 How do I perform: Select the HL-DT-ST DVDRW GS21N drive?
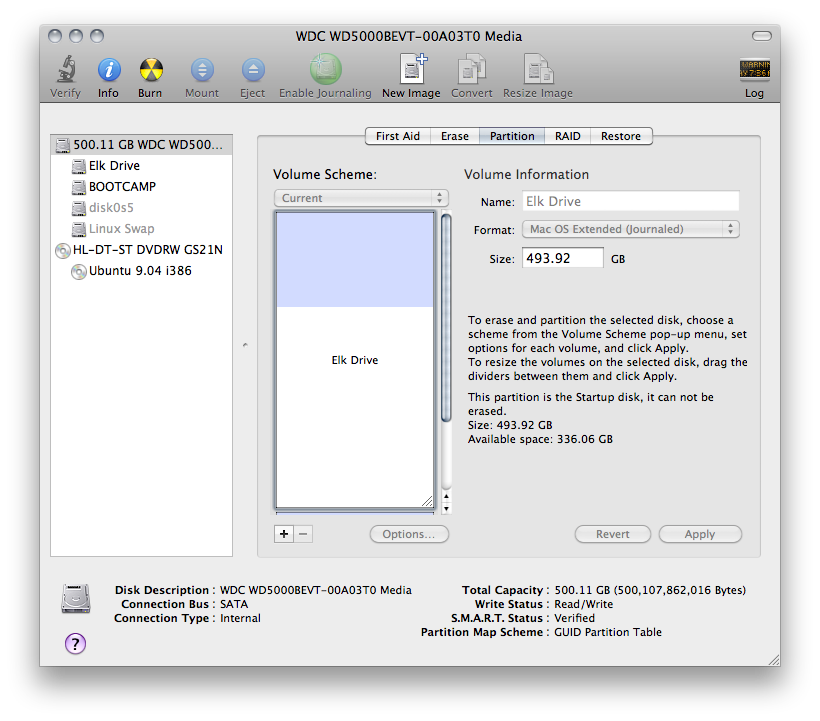(x=142, y=250)
